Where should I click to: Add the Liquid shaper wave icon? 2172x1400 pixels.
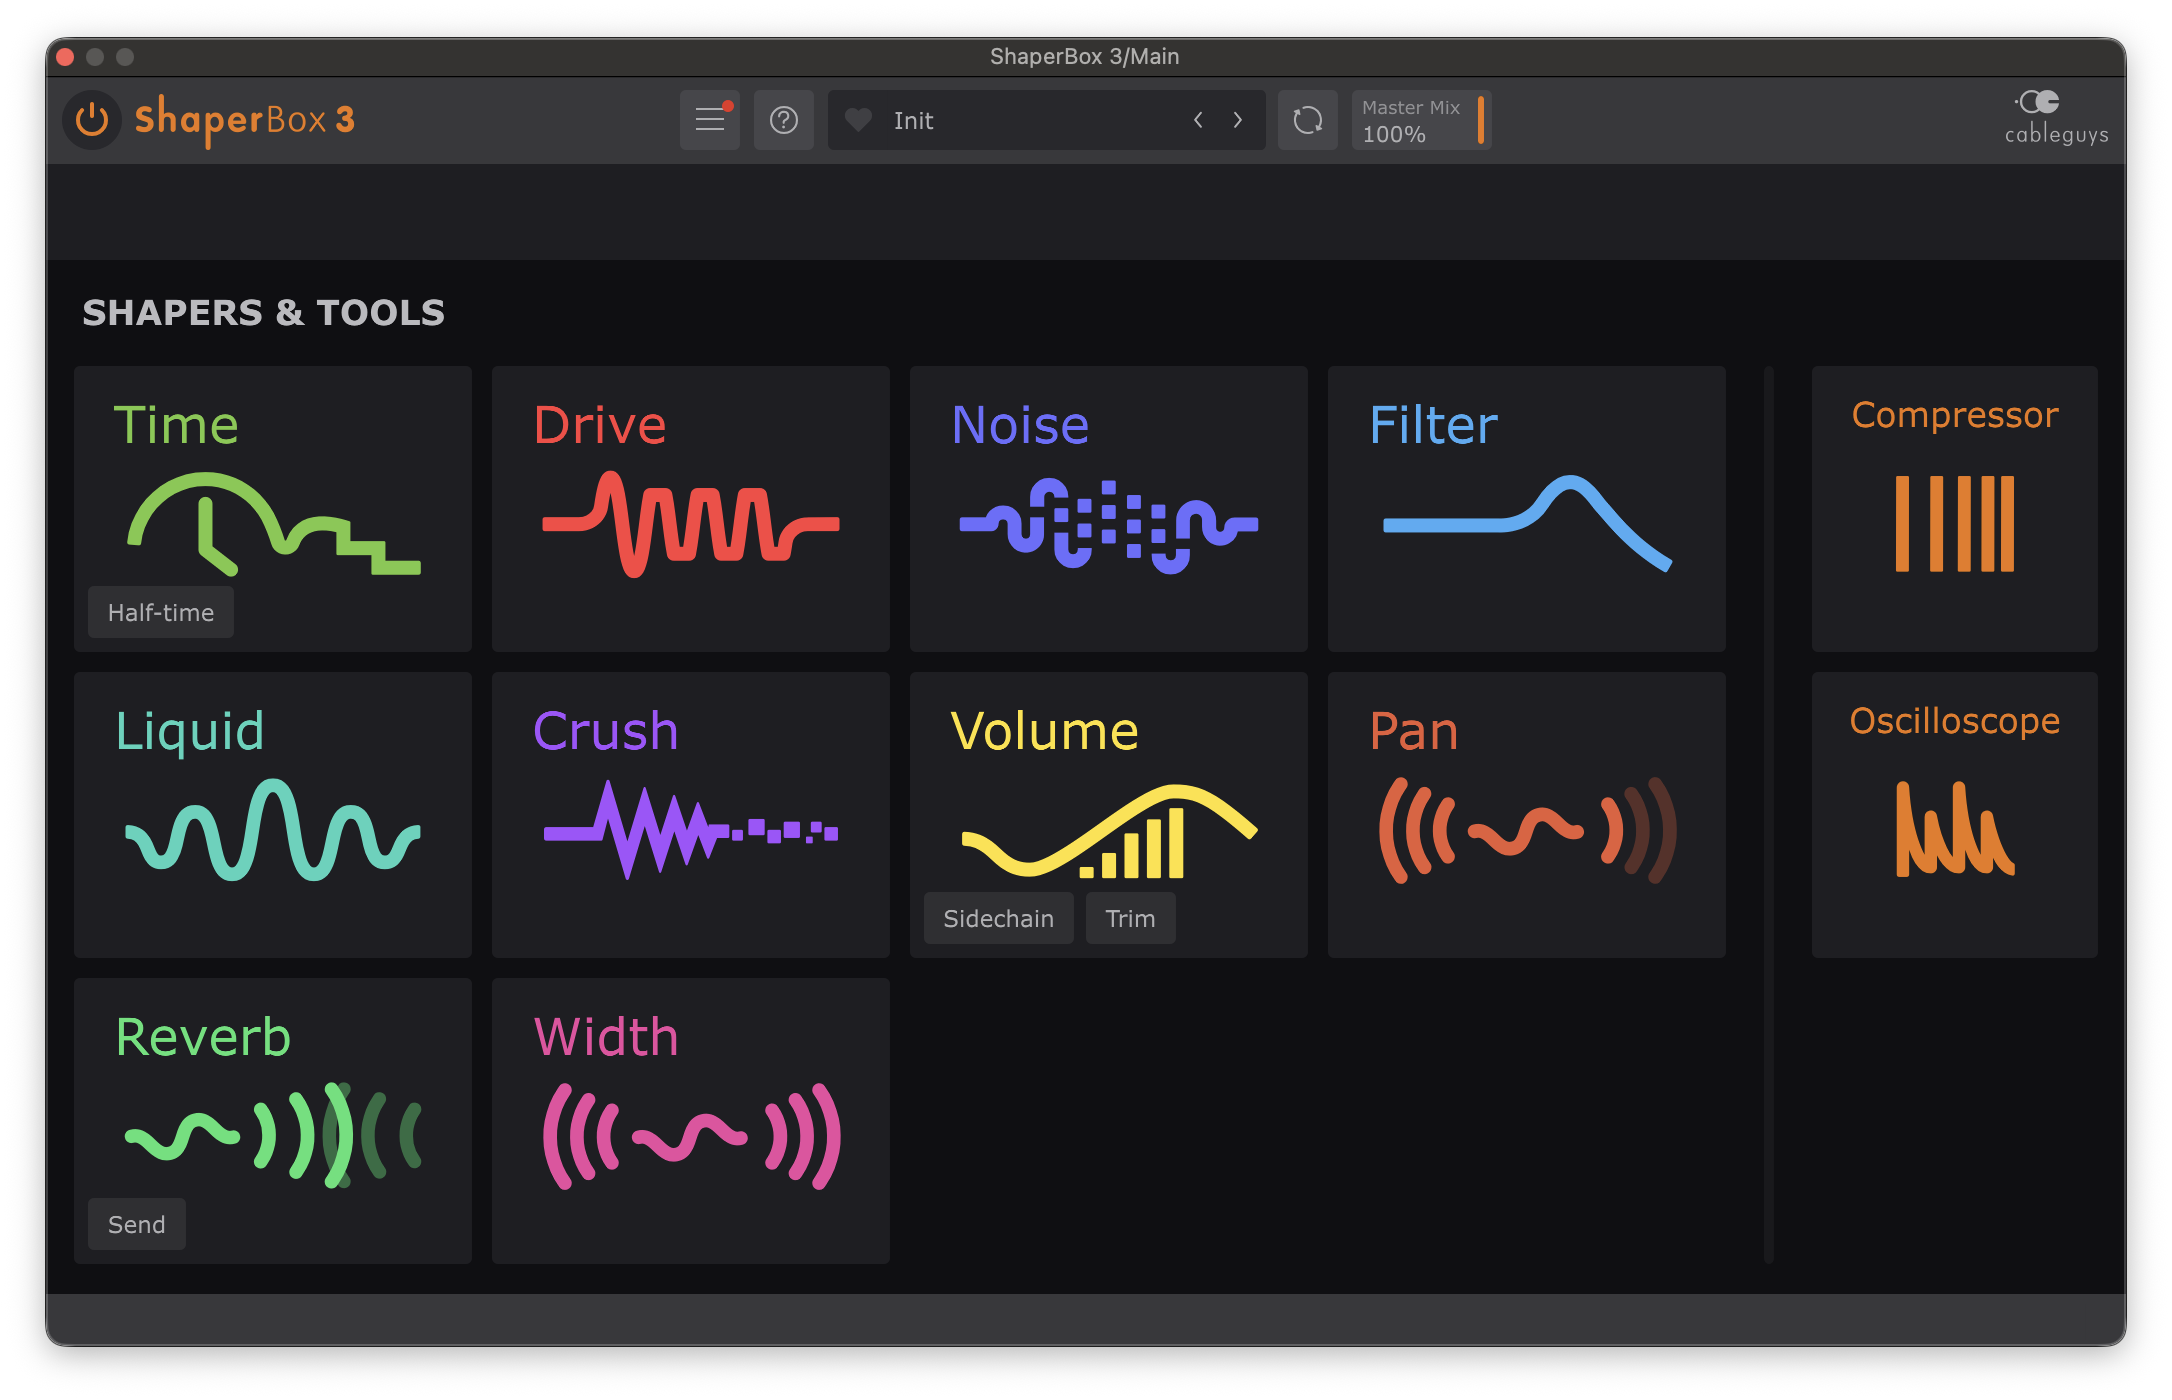click(x=273, y=830)
